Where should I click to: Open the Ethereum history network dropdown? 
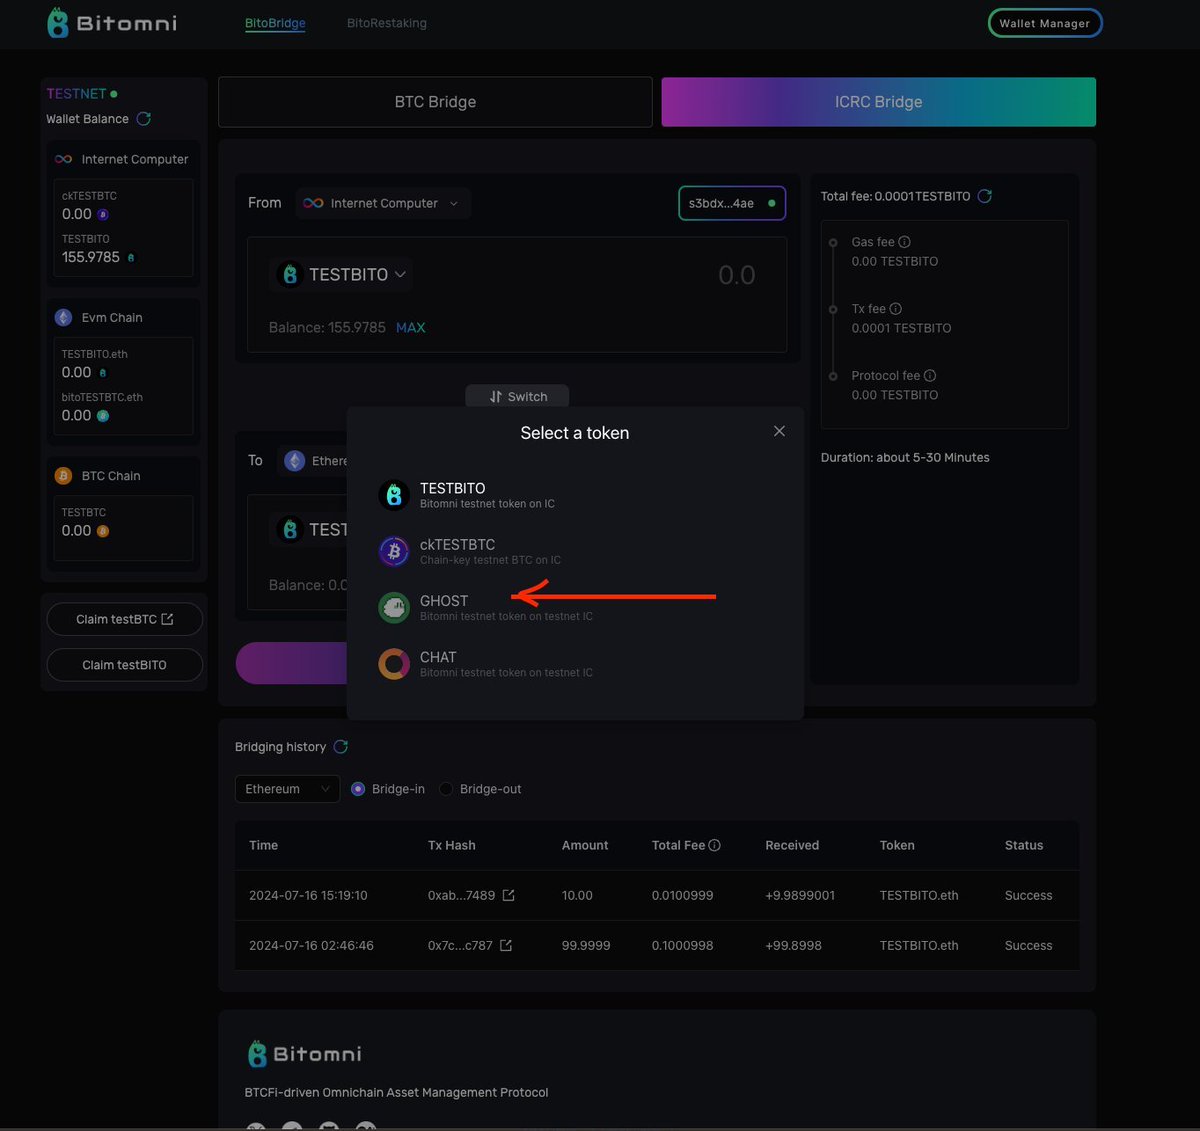pyautogui.click(x=287, y=789)
